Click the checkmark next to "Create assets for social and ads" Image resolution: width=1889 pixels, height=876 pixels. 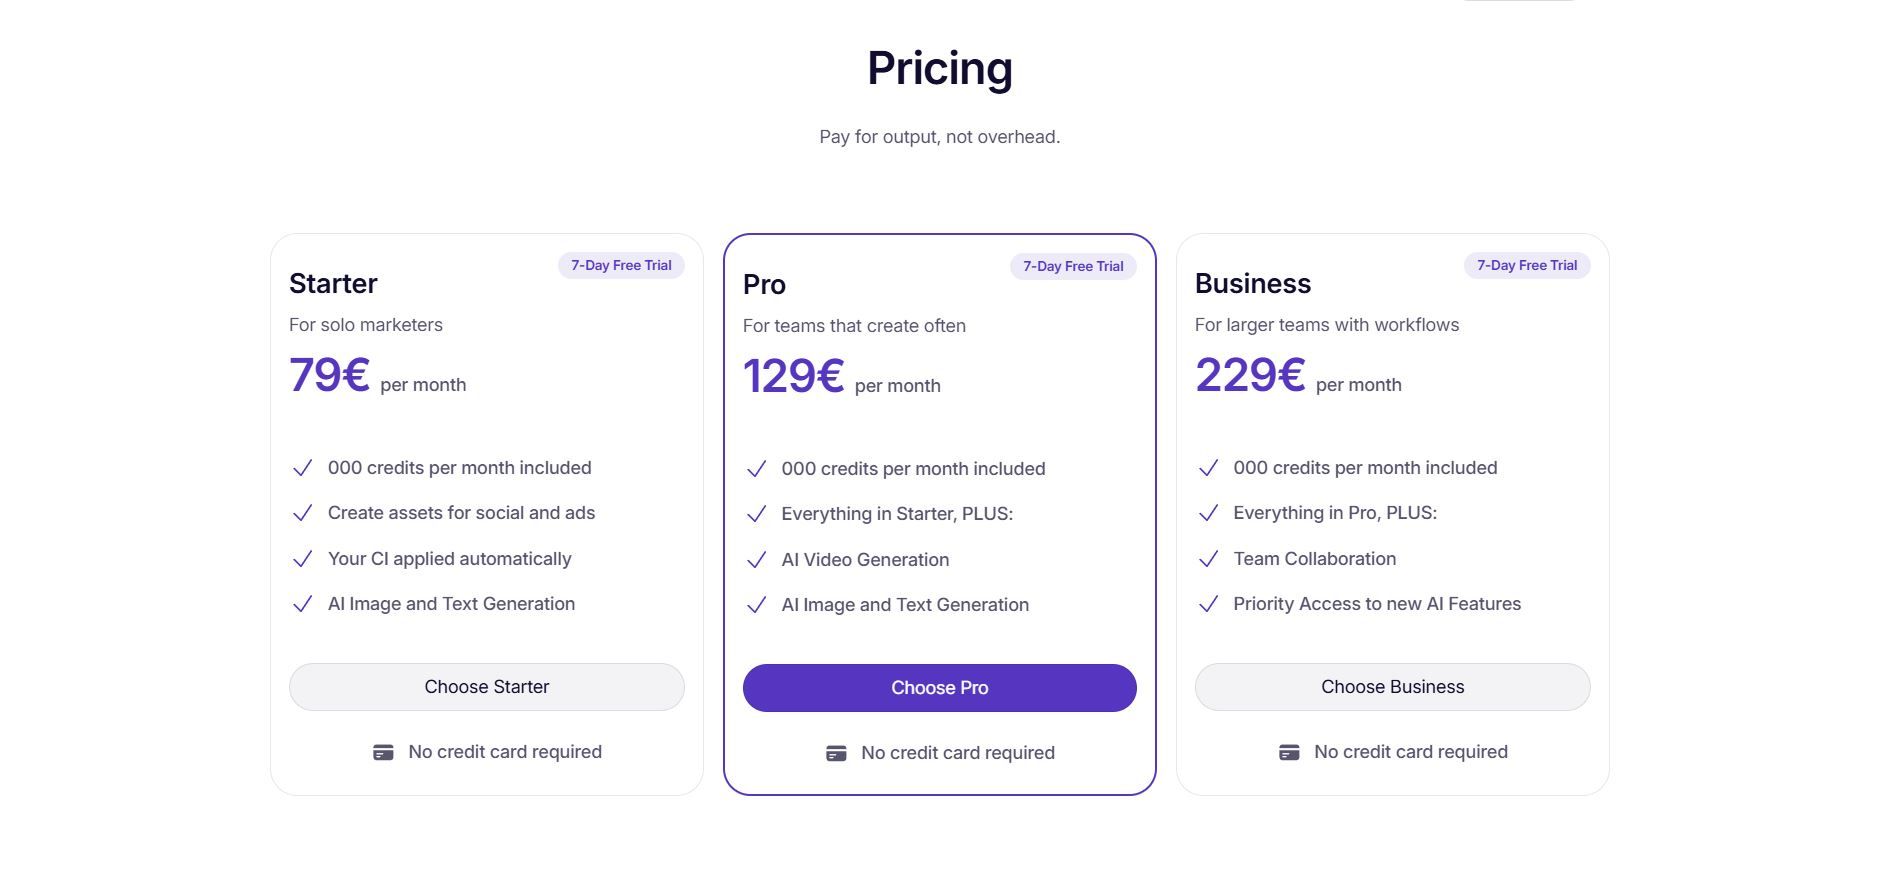pos(303,513)
